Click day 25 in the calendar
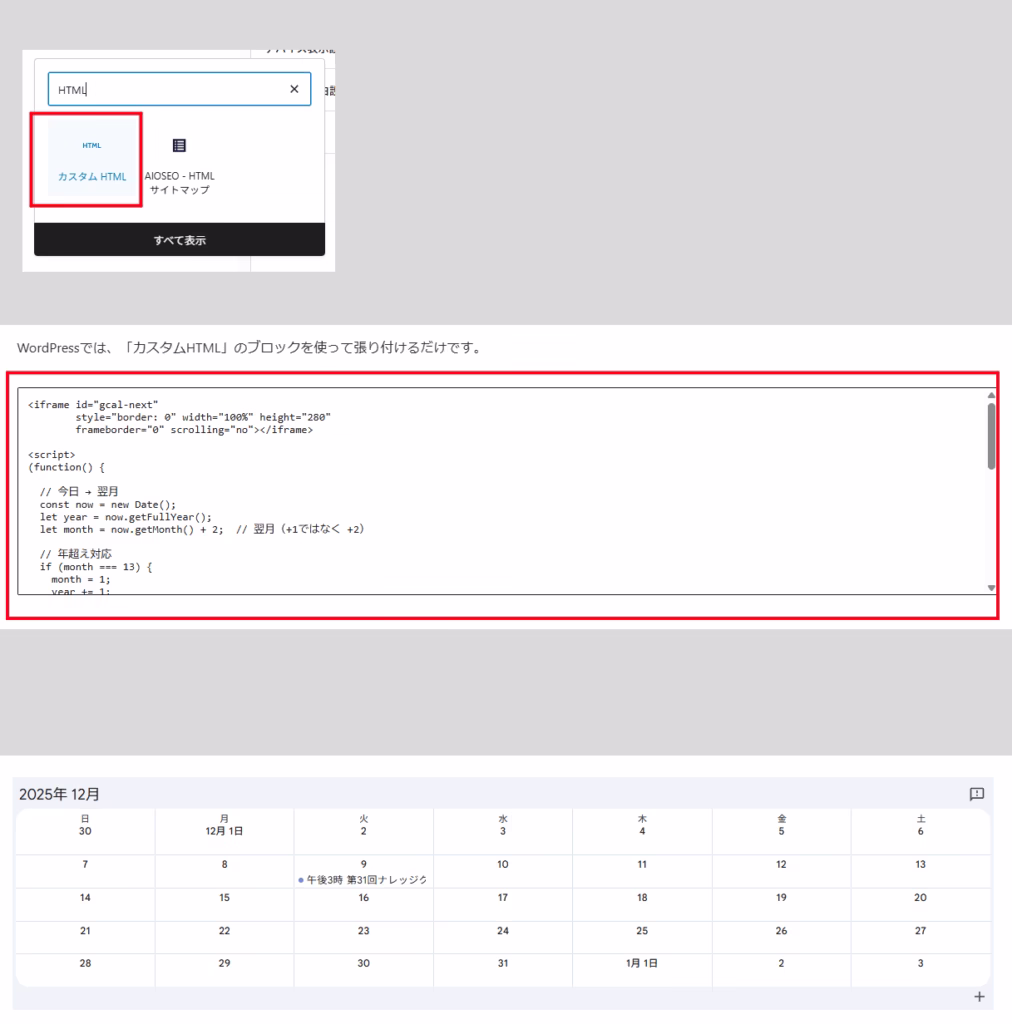Viewport: 1012px width, 1024px height. 642,931
